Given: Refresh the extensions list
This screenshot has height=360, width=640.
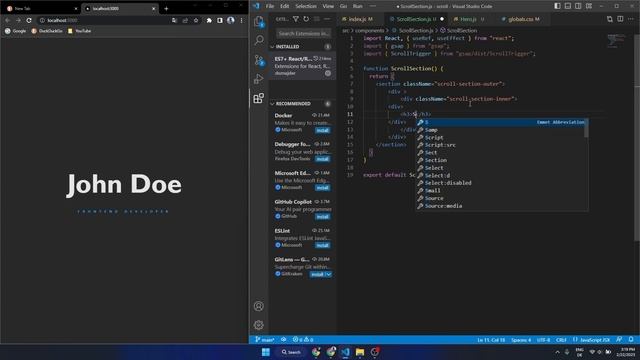Looking at the screenshot, I should click(x=306, y=19).
